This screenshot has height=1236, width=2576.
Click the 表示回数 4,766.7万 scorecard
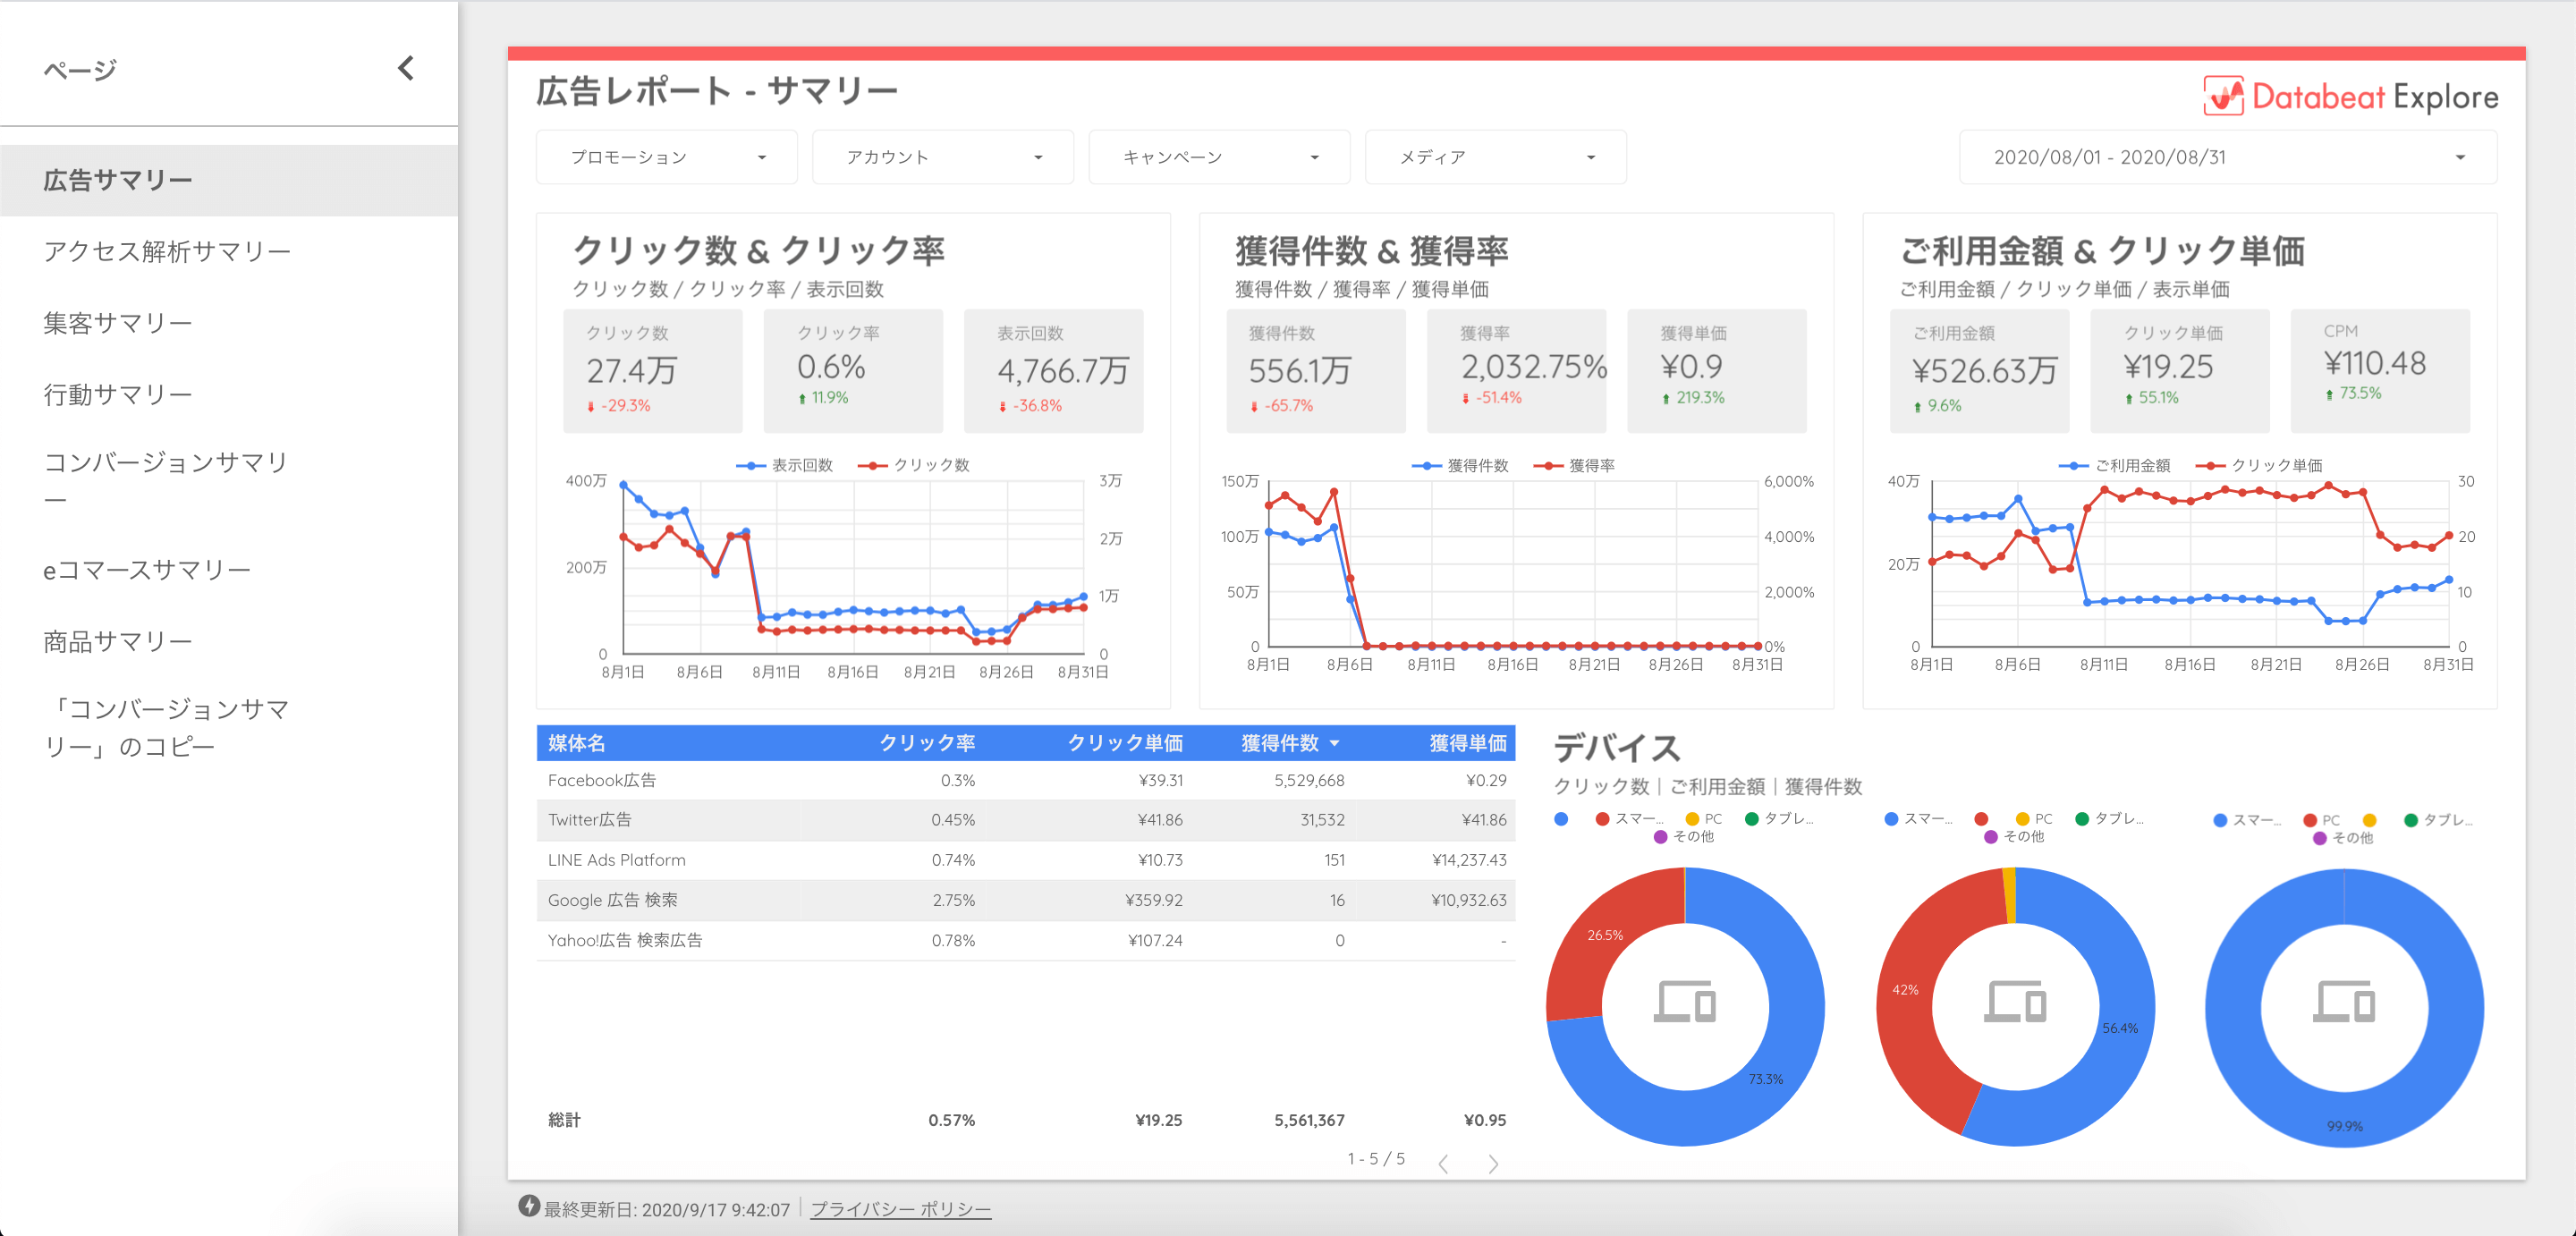(1053, 370)
